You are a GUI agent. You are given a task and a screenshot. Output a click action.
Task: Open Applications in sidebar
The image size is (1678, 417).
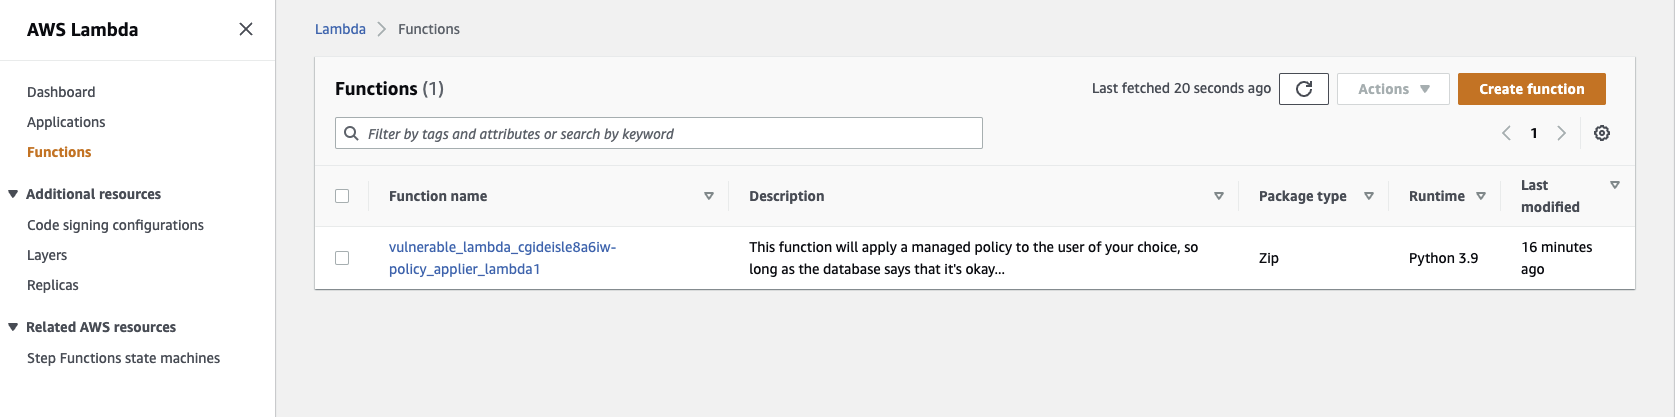[x=66, y=122]
